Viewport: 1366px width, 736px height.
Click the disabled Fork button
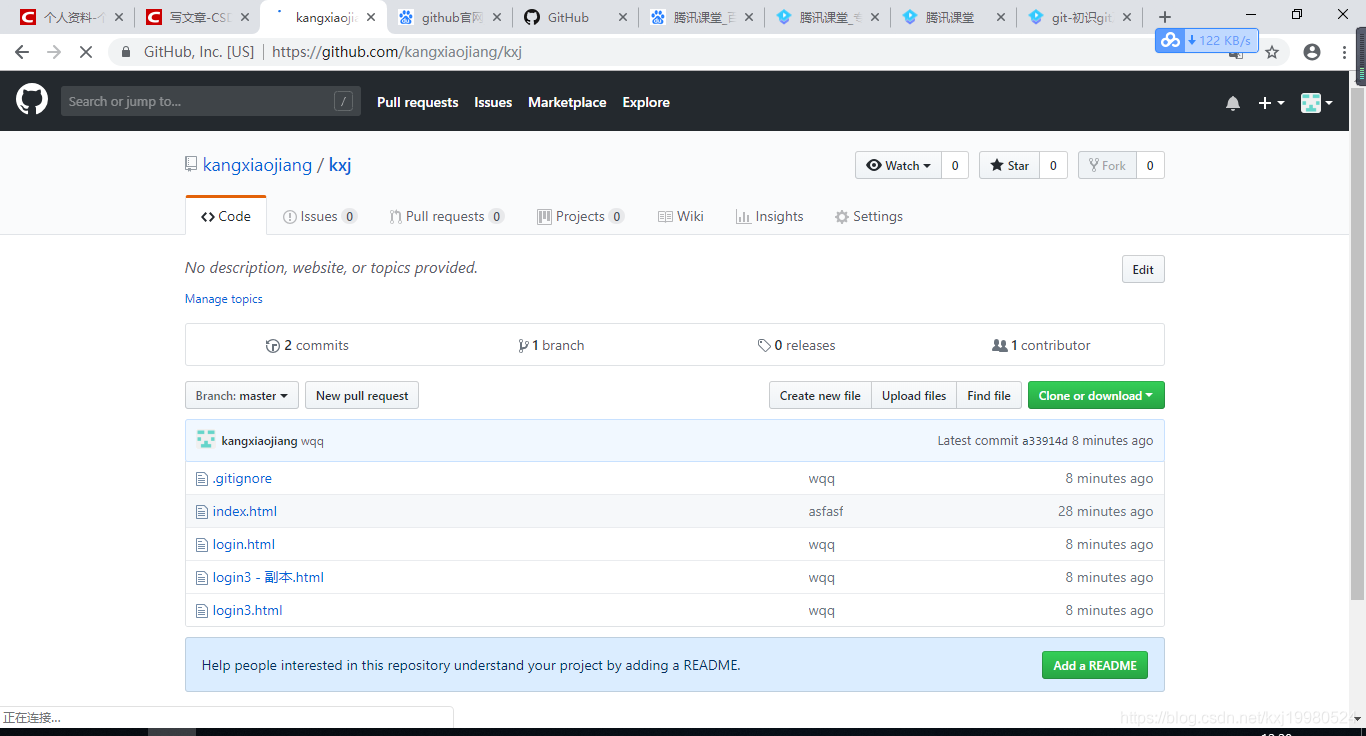[x=1107, y=165]
